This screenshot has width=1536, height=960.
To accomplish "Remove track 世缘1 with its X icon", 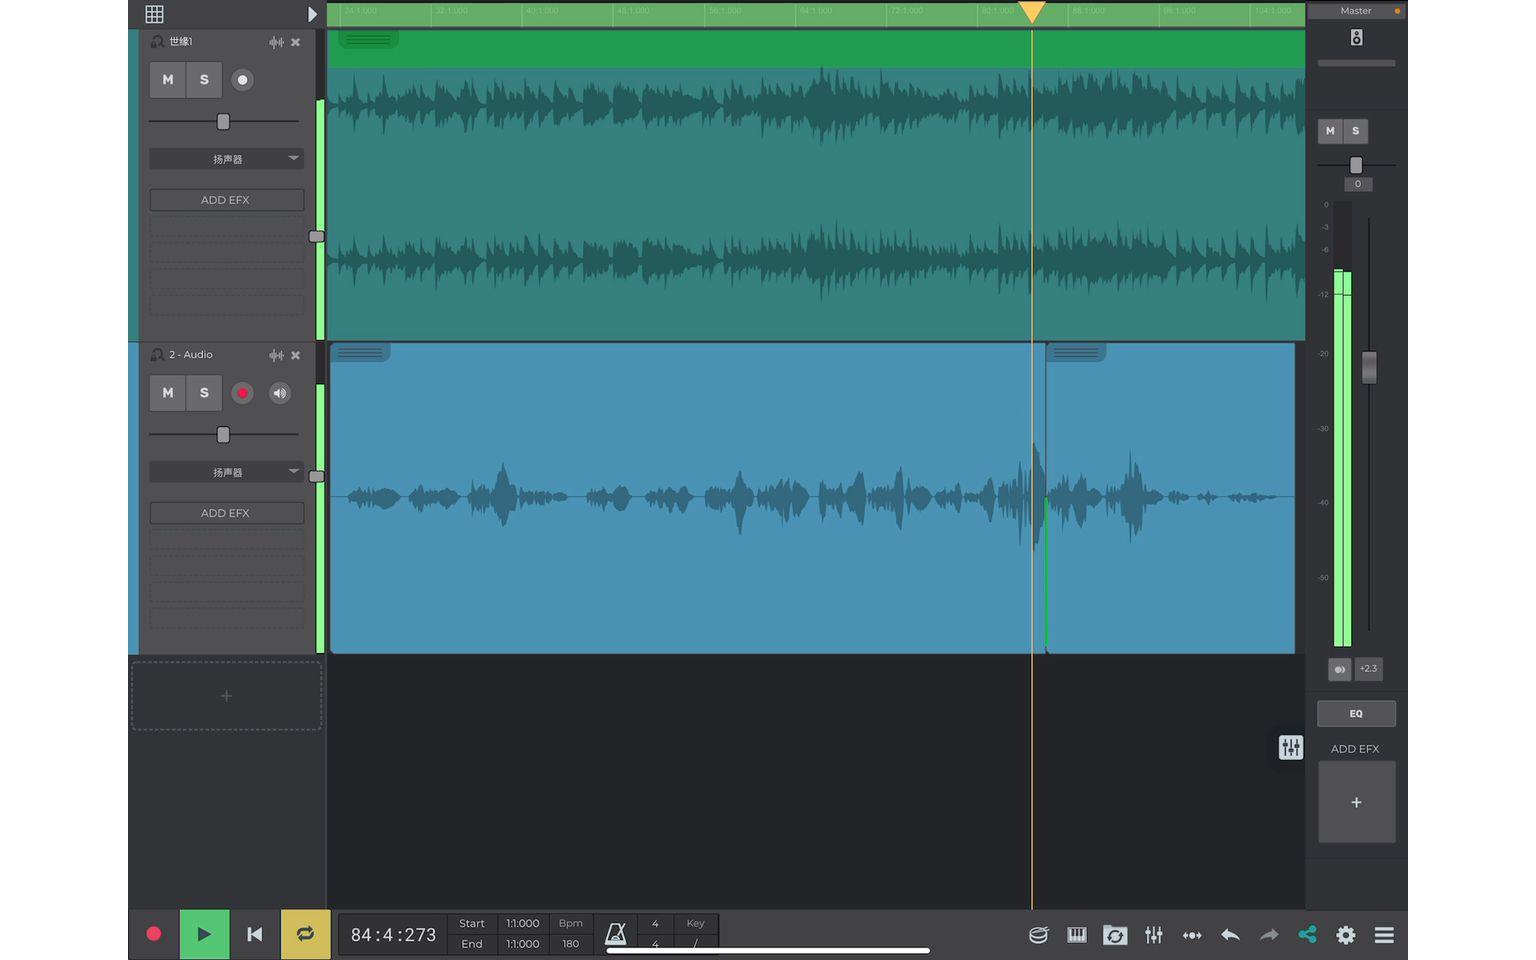I will click(x=295, y=42).
